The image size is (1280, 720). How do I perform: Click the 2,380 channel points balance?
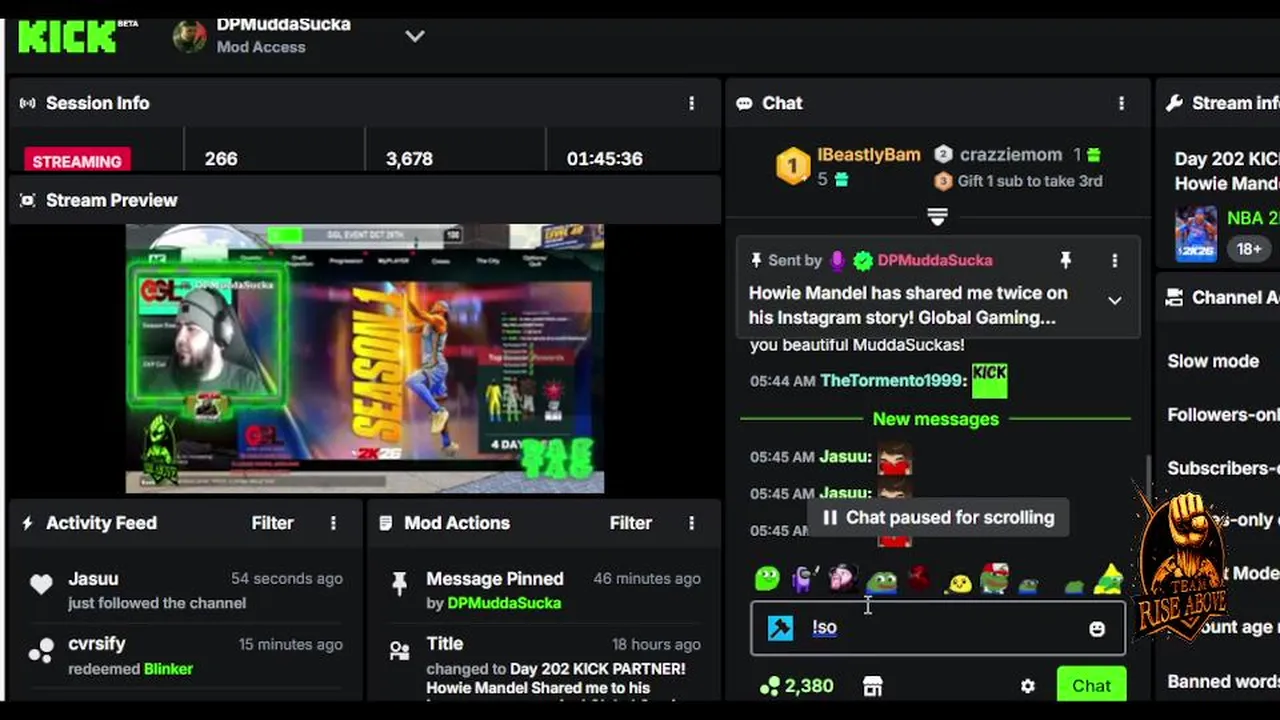pyautogui.click(x=796, y=686)
